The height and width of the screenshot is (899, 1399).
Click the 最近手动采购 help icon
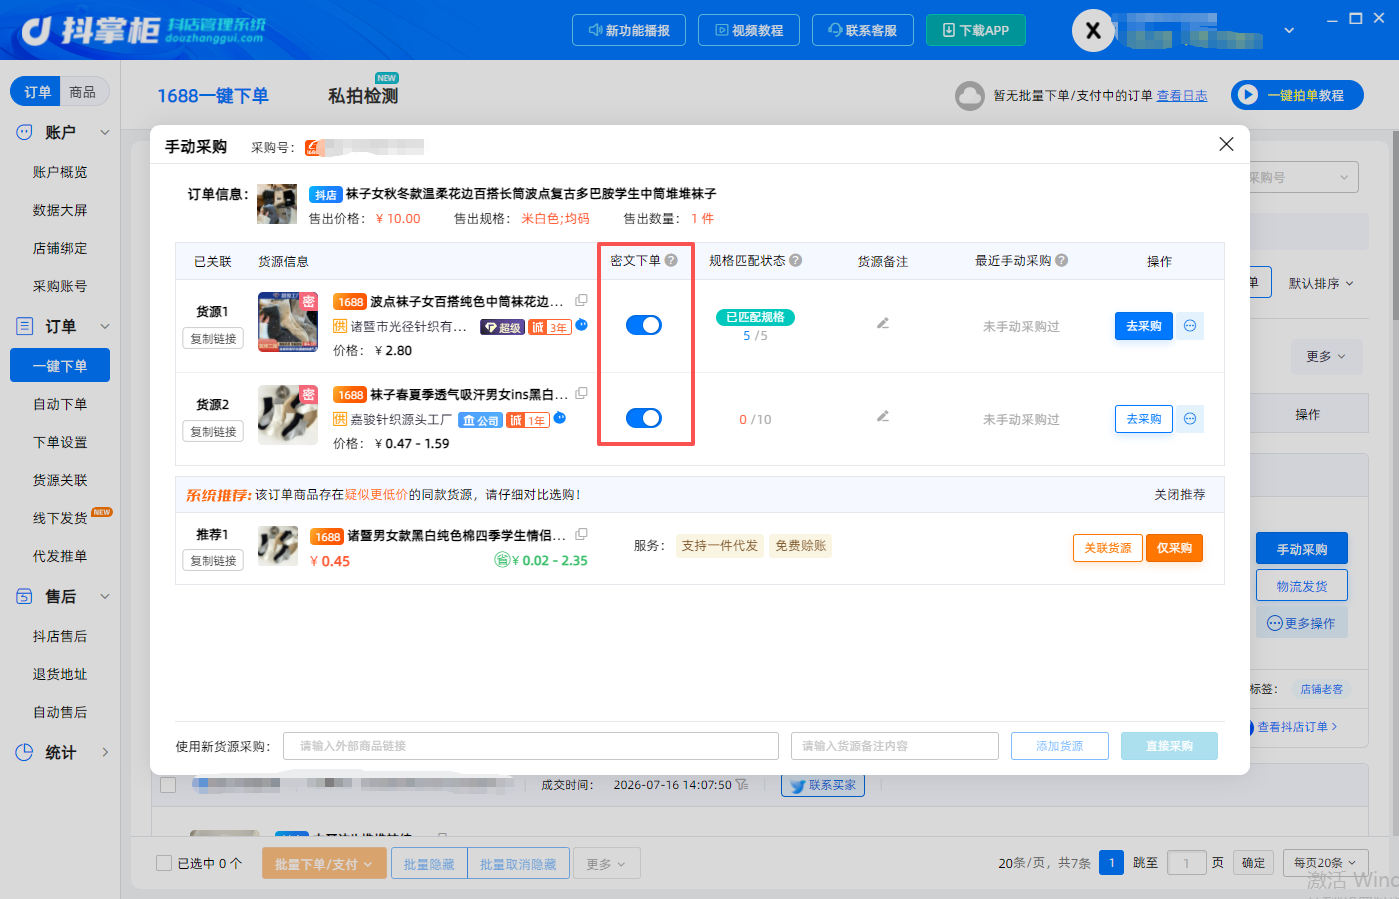coord(1062,260)
